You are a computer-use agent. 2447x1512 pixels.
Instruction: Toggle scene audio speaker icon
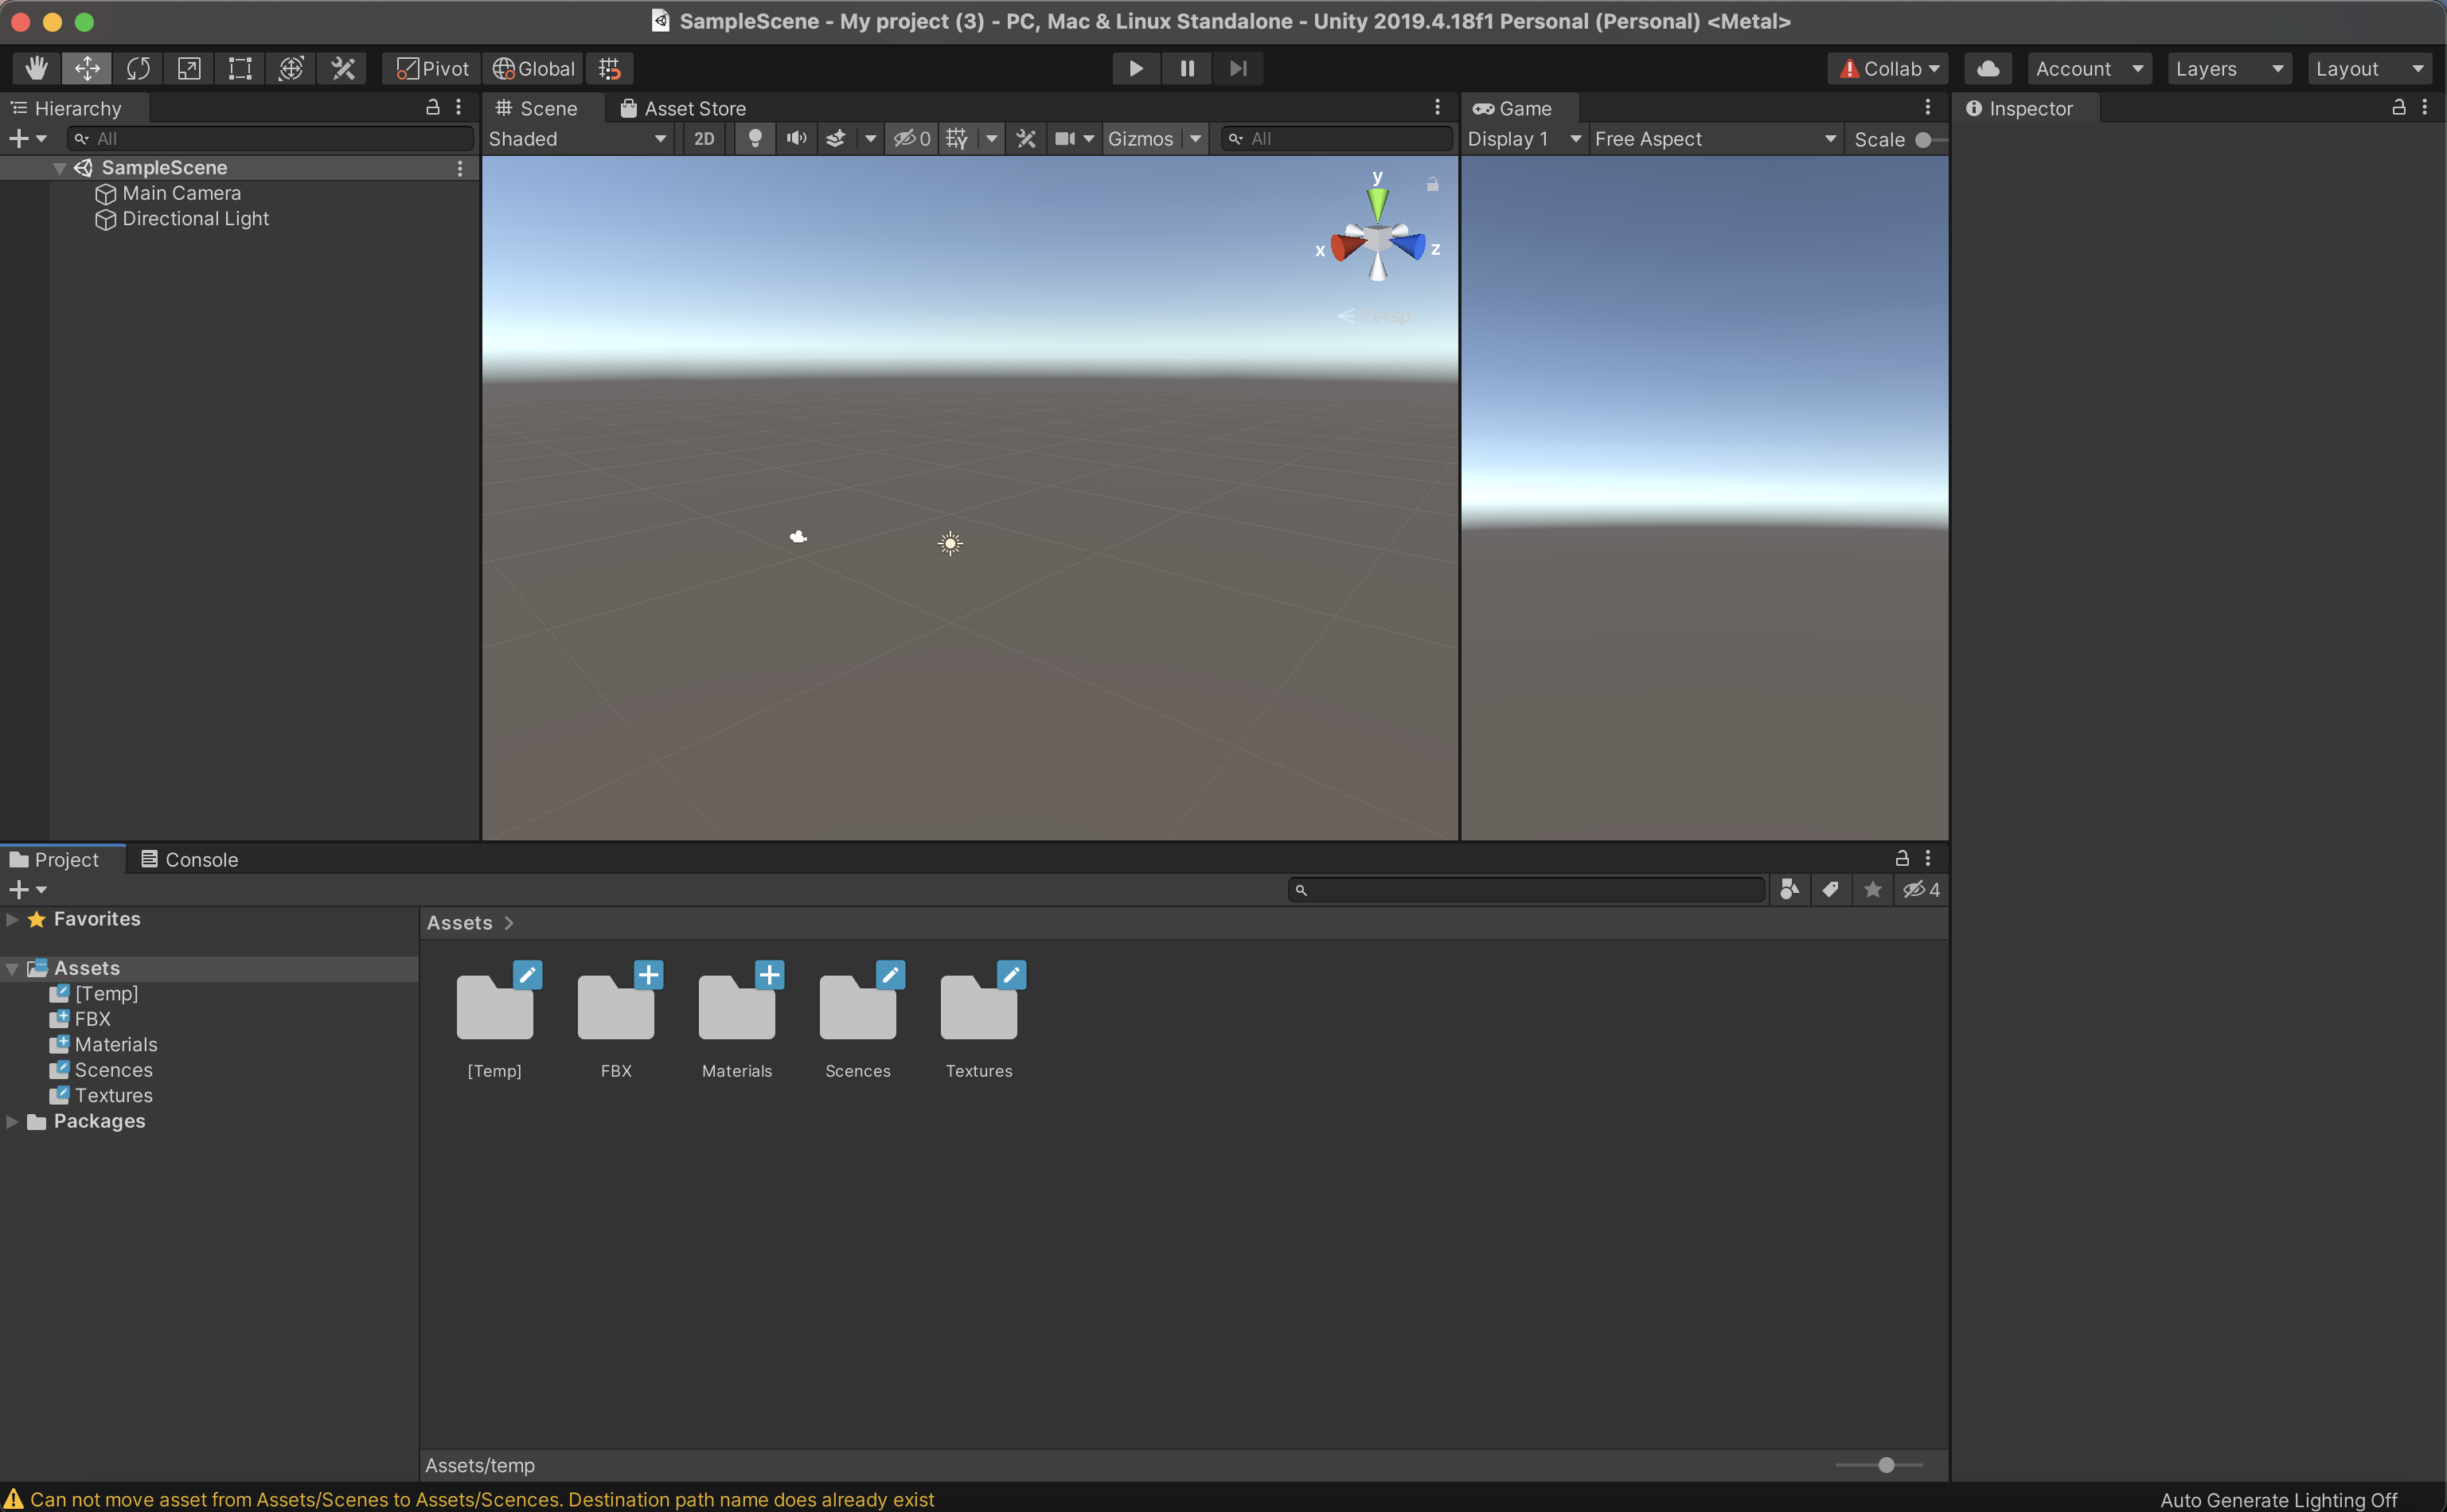point(796,139)
